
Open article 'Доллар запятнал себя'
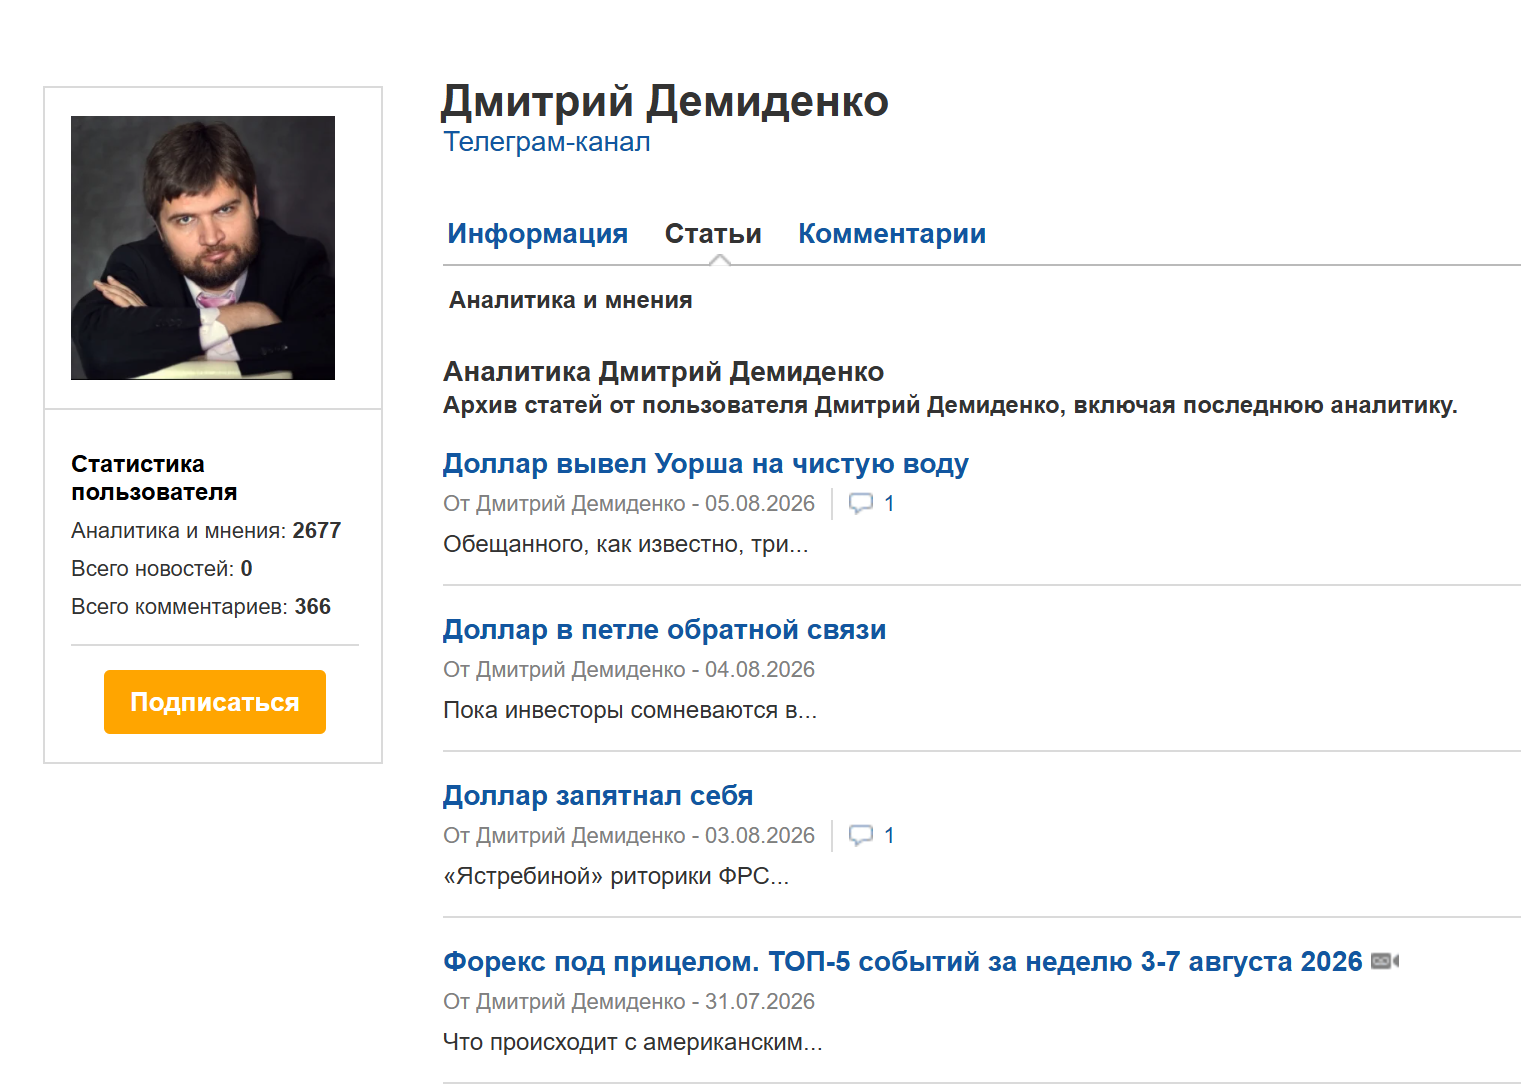pyautogui.click(x=598, y=795)
